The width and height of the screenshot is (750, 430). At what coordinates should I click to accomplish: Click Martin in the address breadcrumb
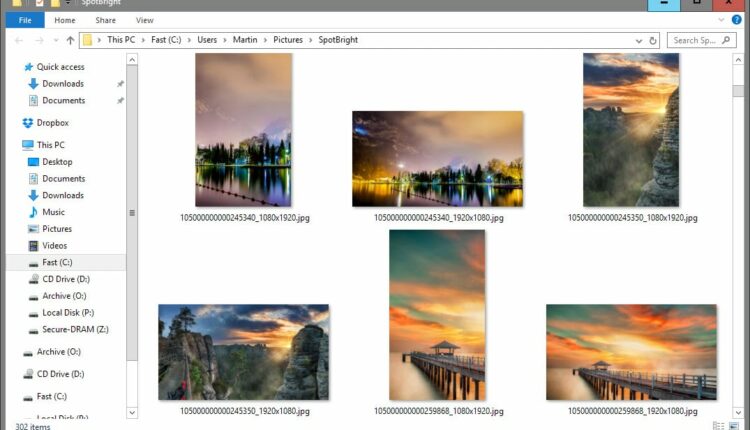point(245,40)
